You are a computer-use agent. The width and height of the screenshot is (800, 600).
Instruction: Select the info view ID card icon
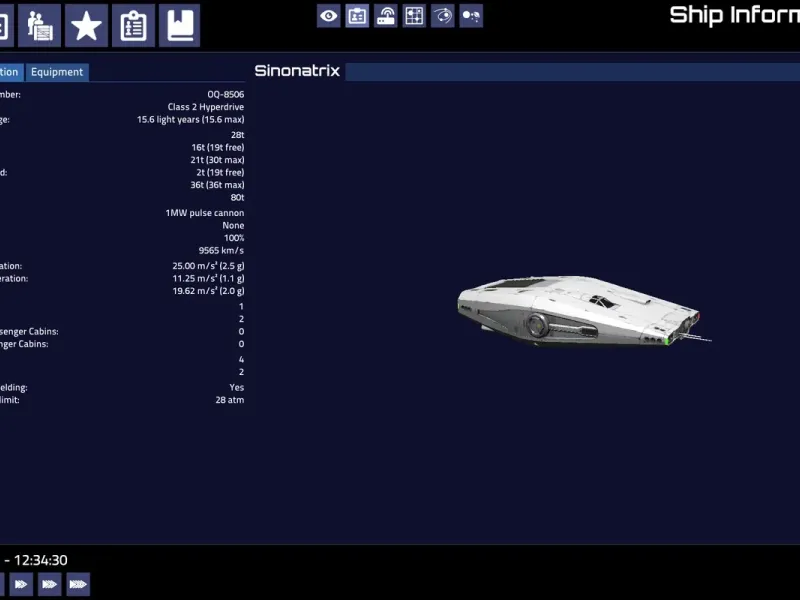tap(357, 16)
